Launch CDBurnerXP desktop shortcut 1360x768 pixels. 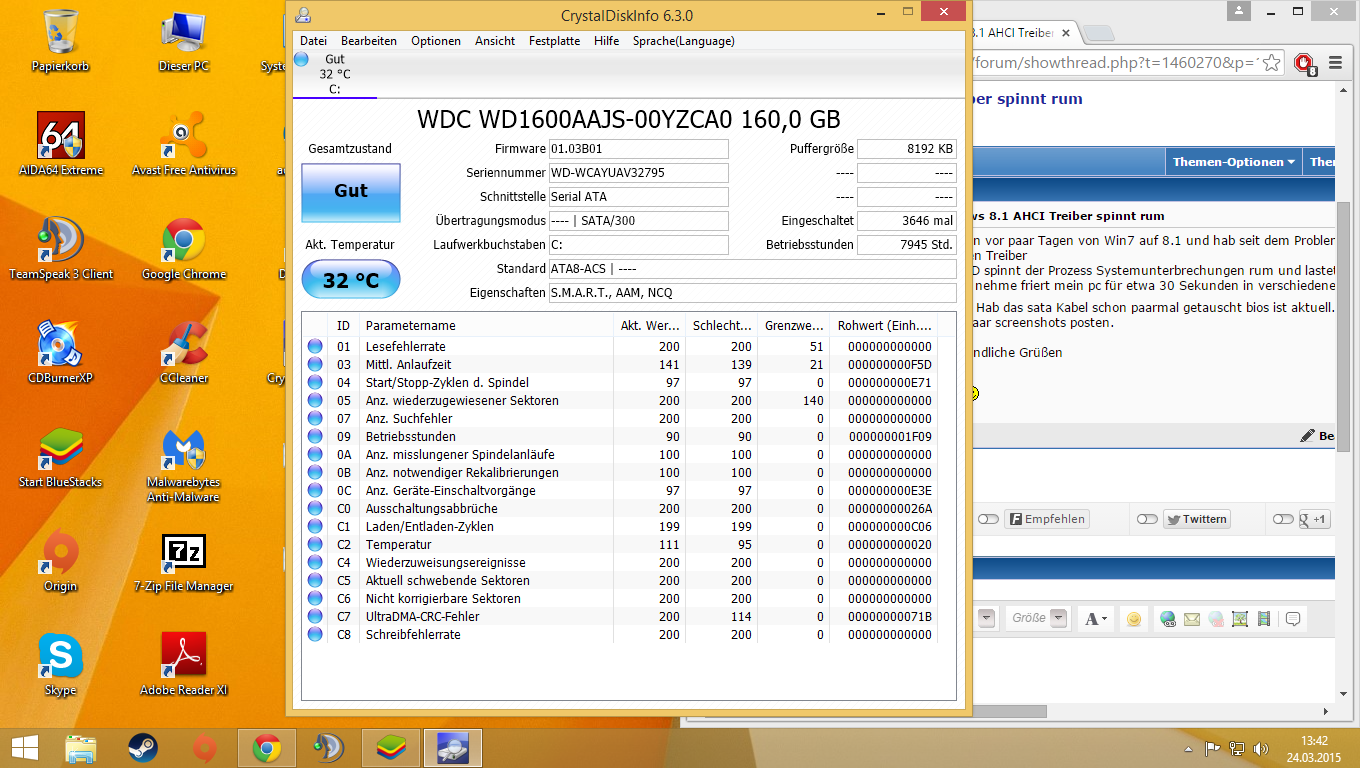(61, 351)
